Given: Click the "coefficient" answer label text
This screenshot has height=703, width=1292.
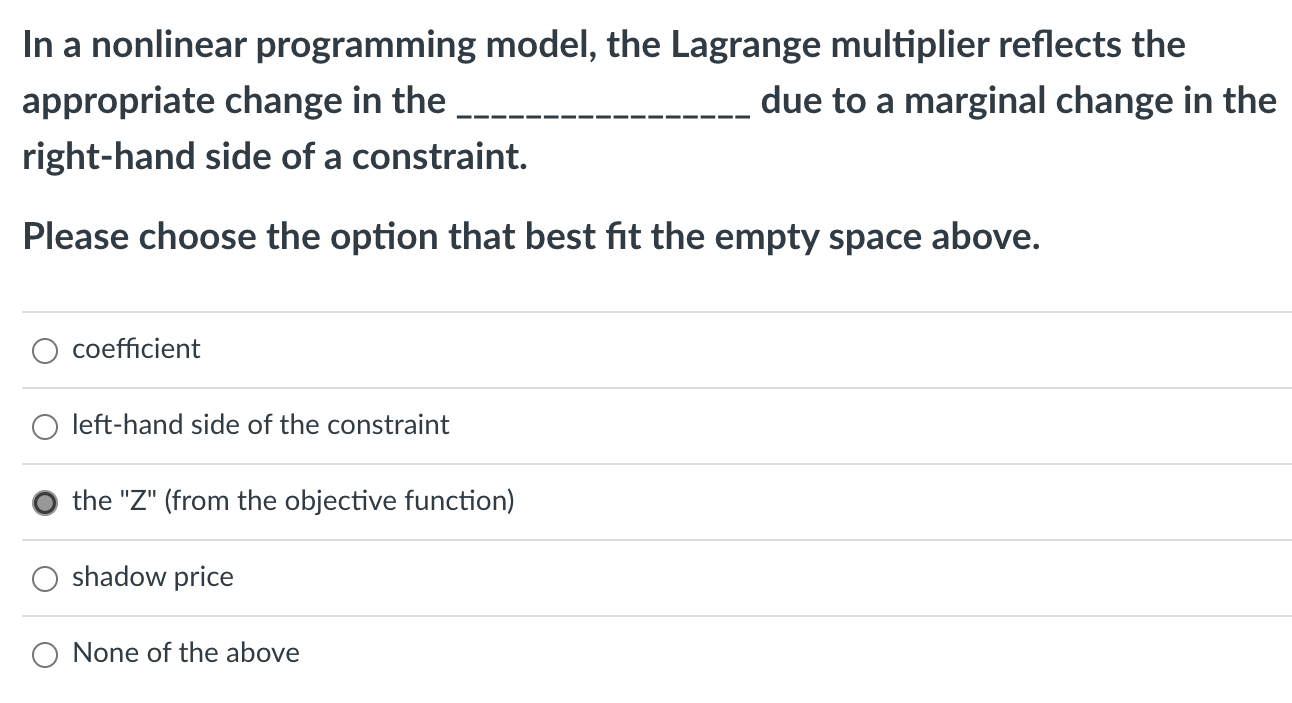Looking at the screenshot, I should point(136,349).
